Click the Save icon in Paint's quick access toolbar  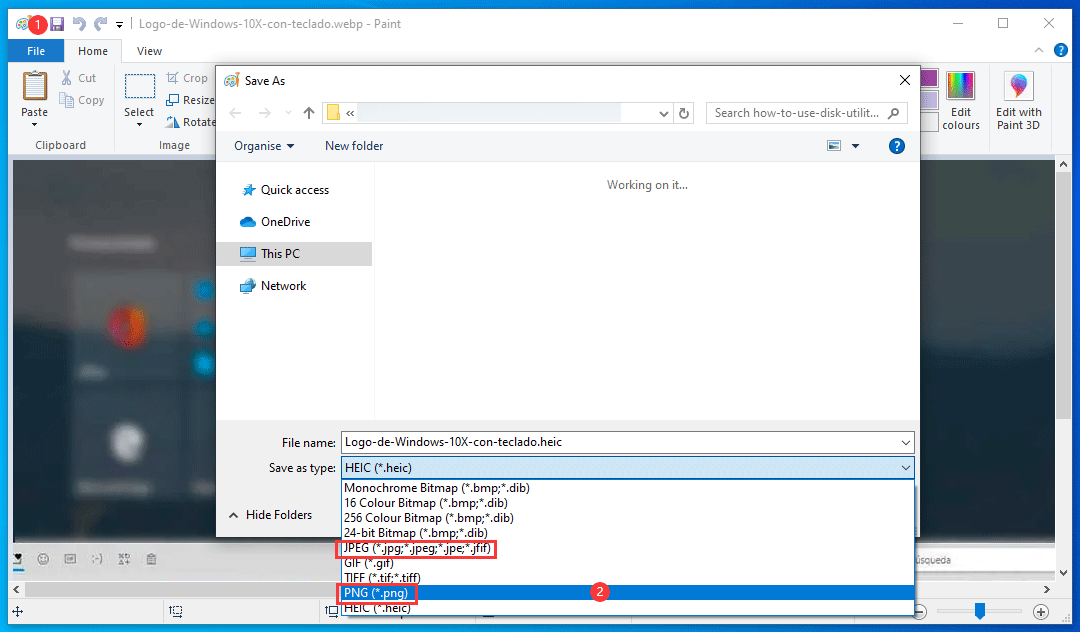57,24
